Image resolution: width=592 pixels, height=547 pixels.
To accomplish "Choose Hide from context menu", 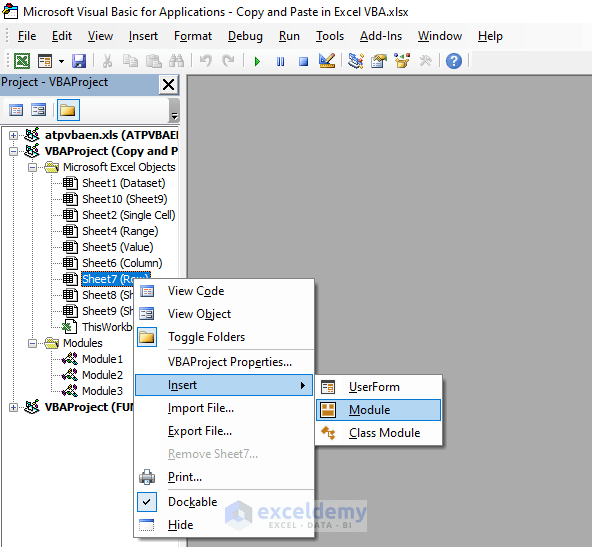I will tap(224, 525).
